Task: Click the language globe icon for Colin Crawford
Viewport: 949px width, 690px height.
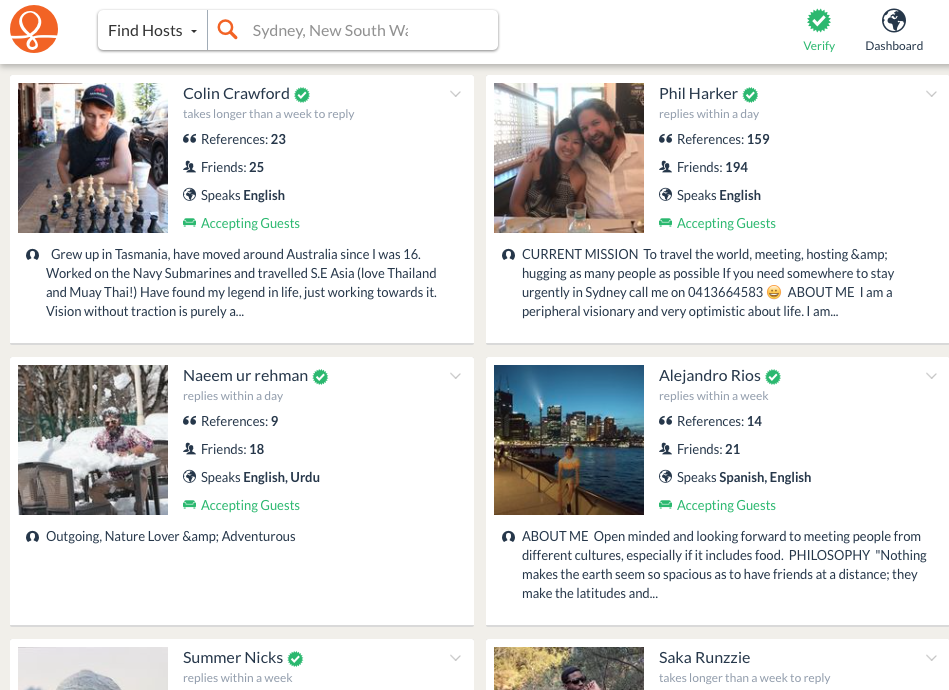Action: tap(189, 194)
